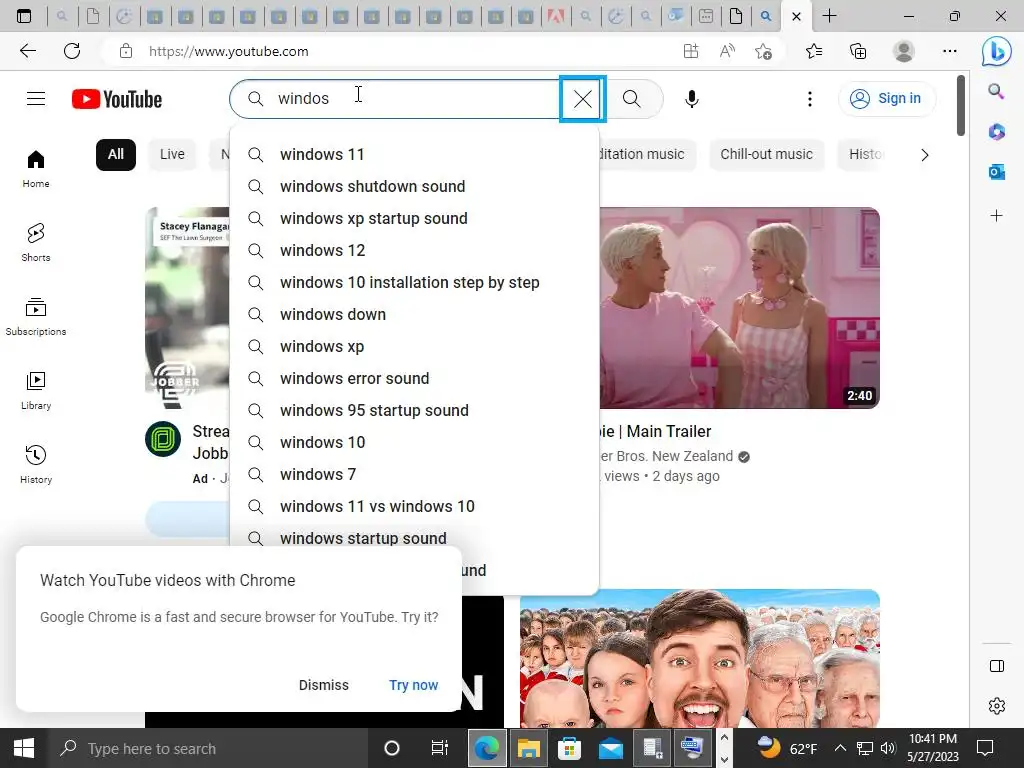
Task: Open Bros. New Zealand channel link
Action: [x=666, y=456]
